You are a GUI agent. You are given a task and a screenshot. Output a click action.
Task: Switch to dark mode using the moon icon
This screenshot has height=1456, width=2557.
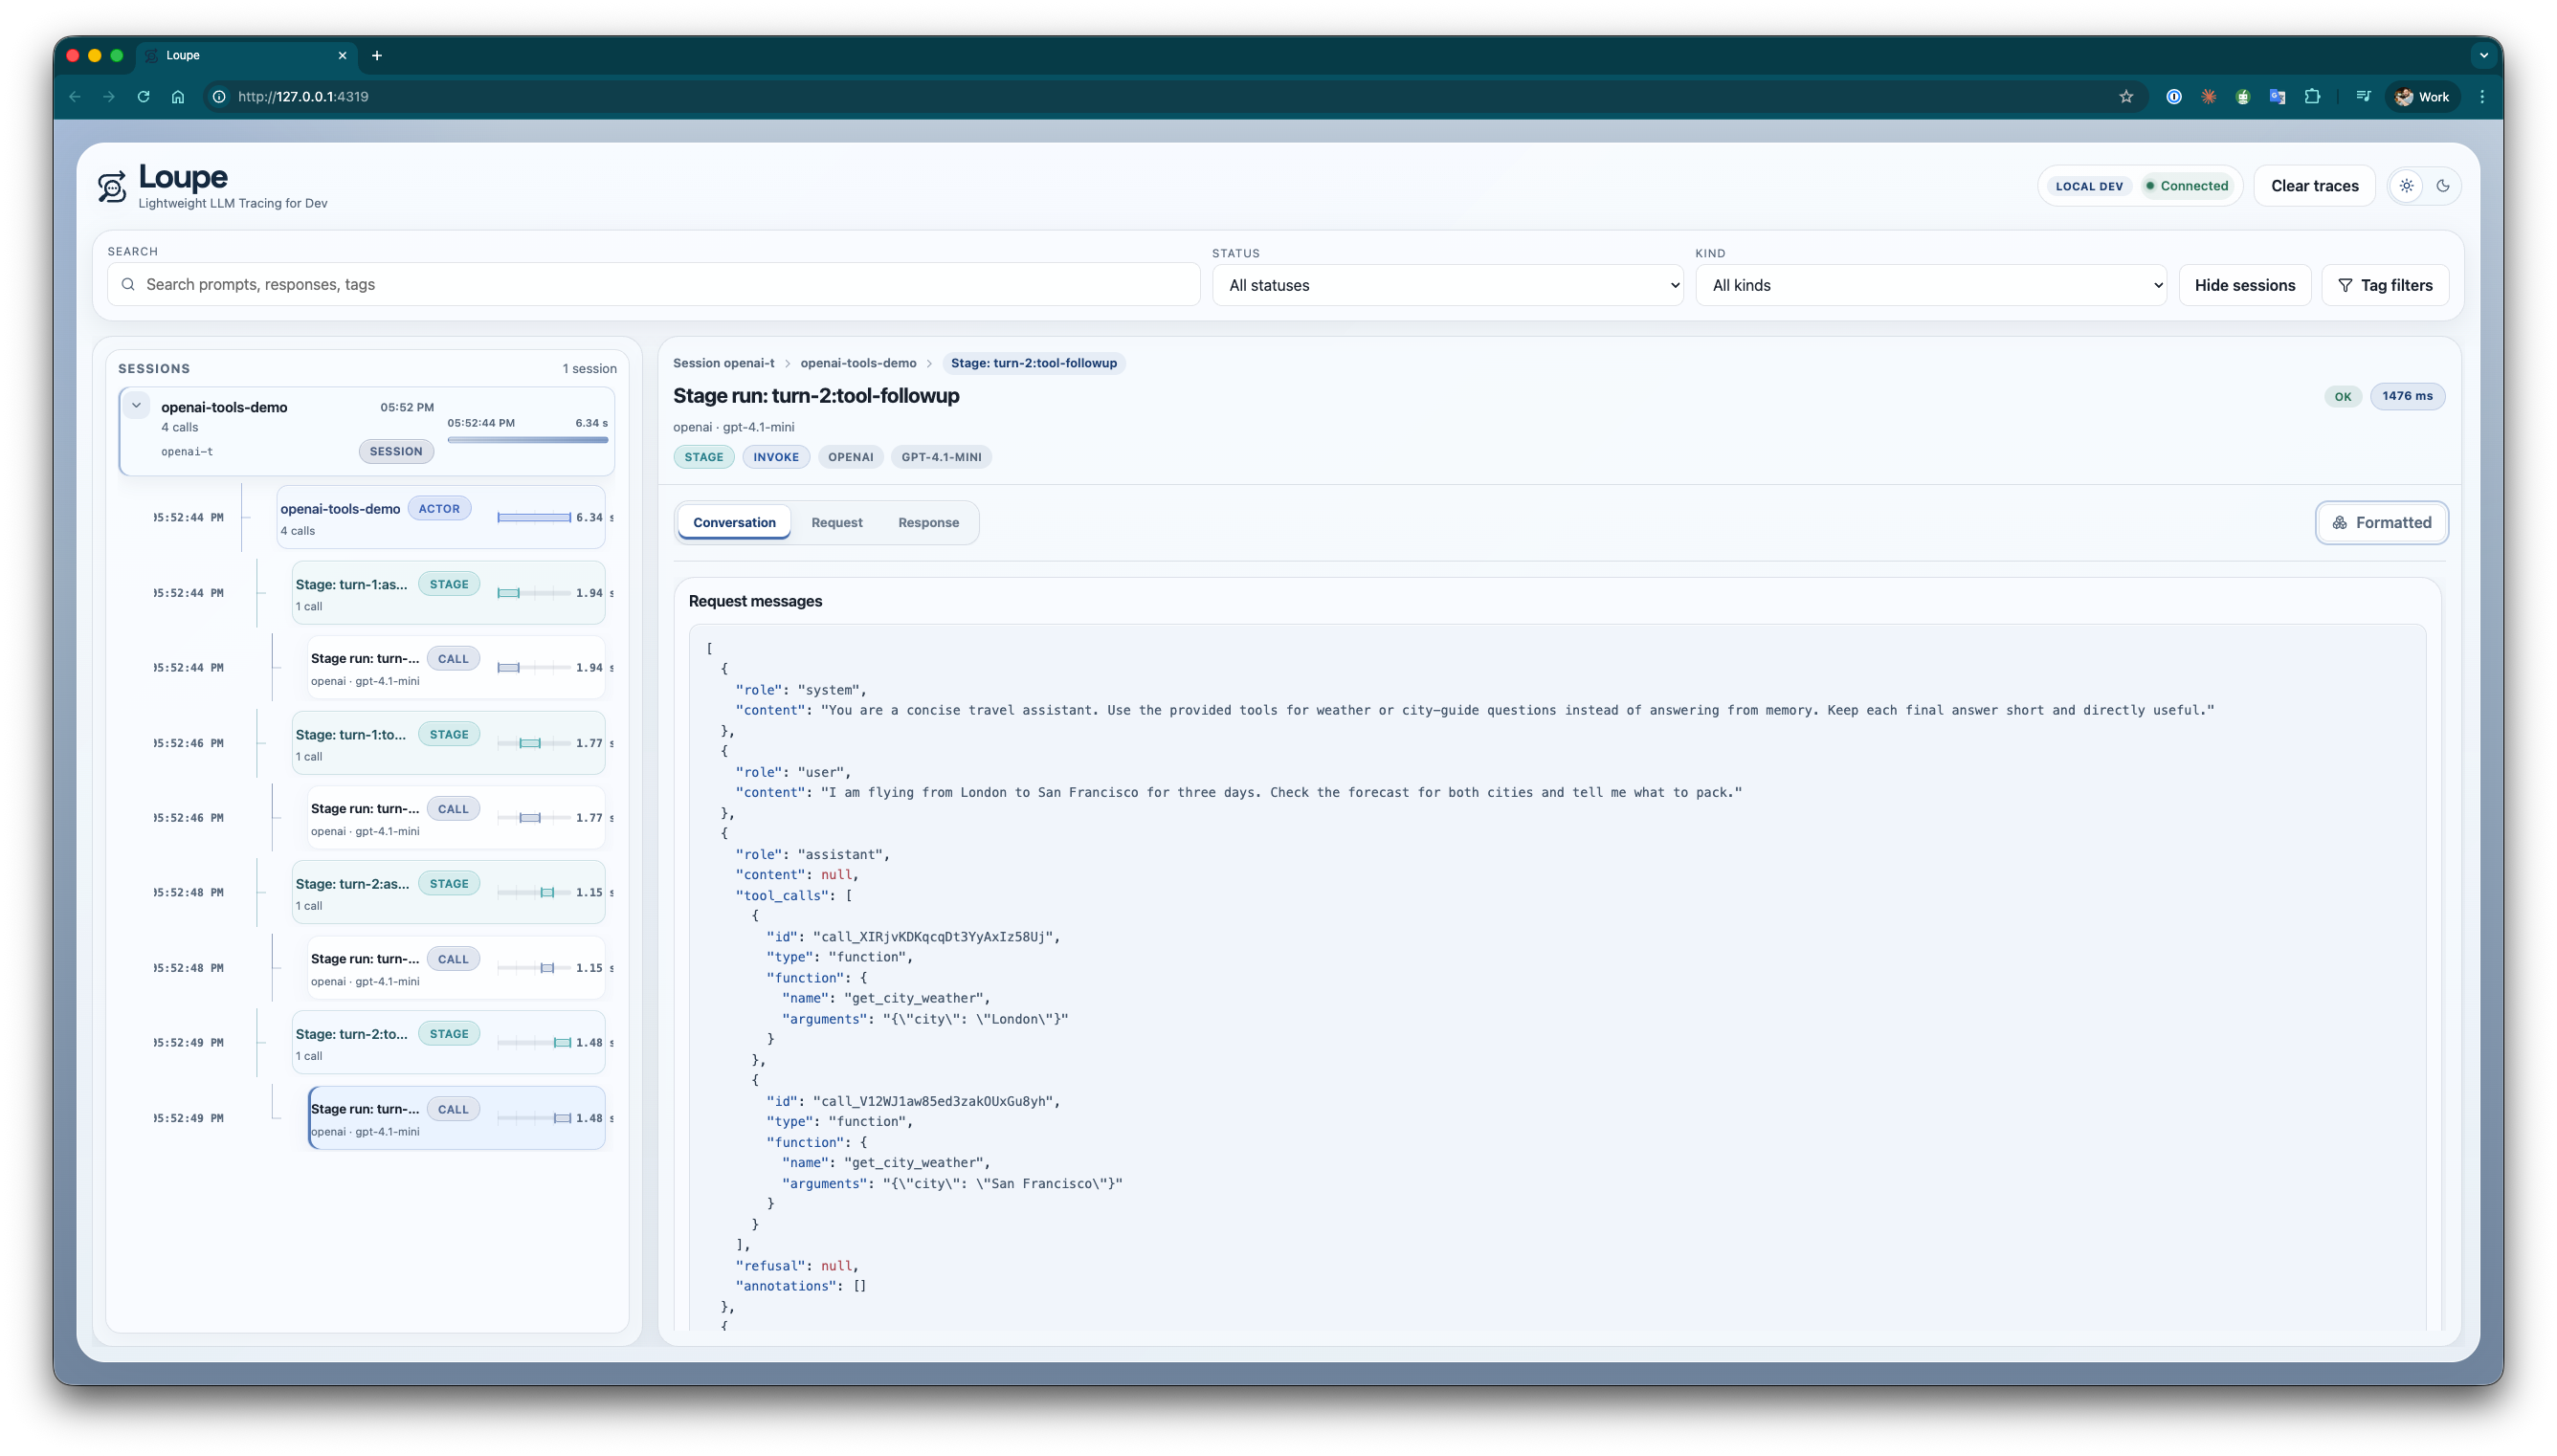(x=2445, y=185)
